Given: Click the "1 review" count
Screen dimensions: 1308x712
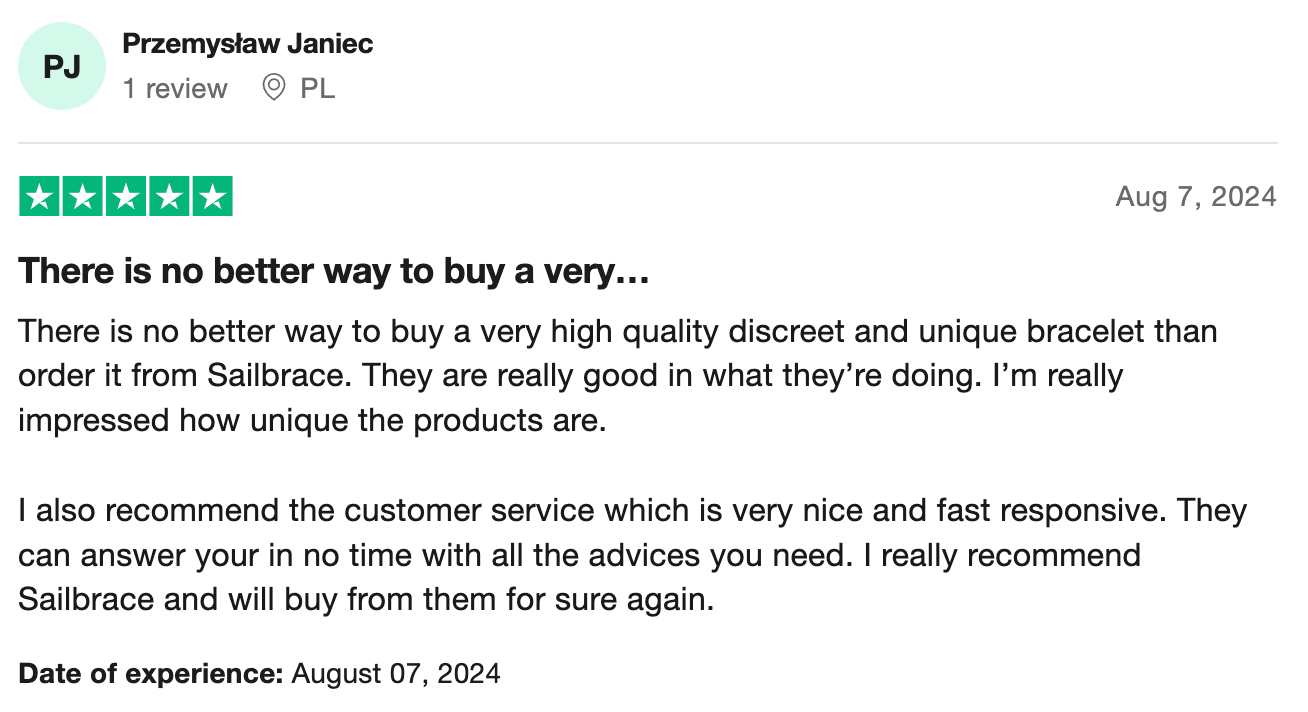Looking at the screenshot, I should [x=175, y=89].
